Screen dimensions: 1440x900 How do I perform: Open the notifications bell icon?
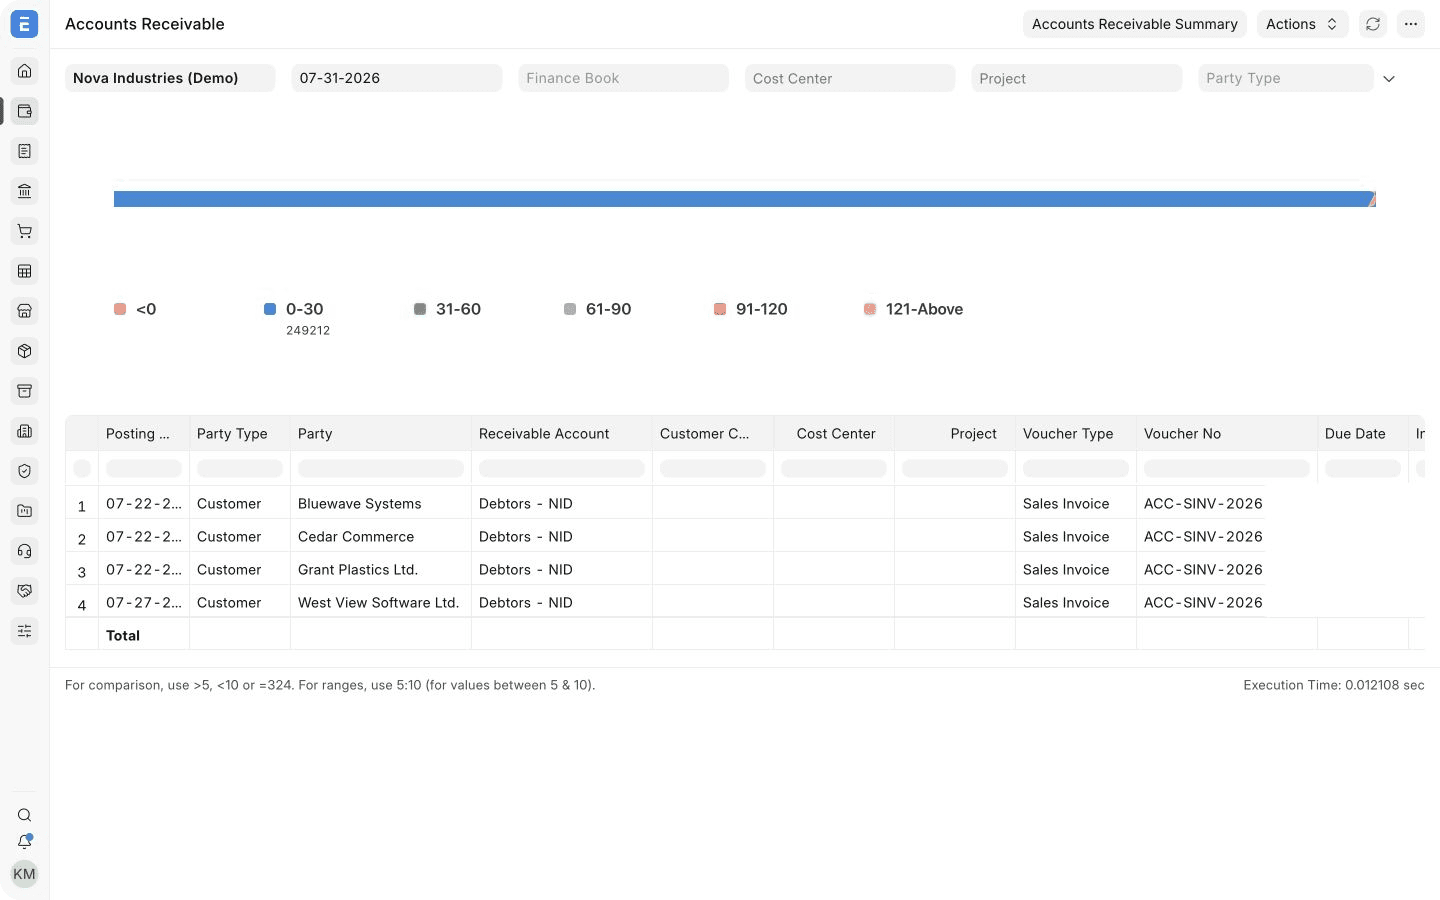[24, 842]
